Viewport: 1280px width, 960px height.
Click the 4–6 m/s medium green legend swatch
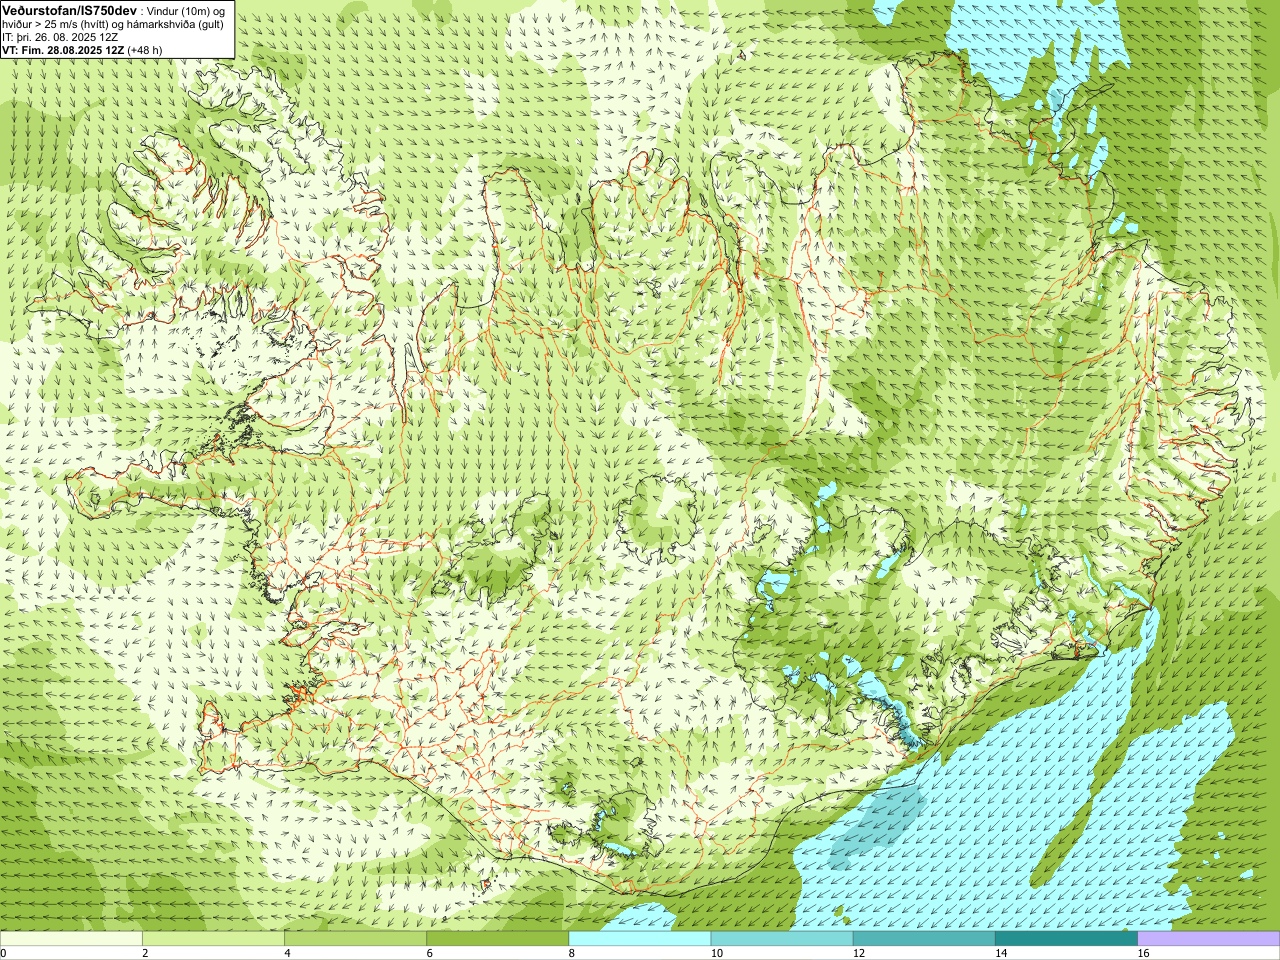pos(355,939)
